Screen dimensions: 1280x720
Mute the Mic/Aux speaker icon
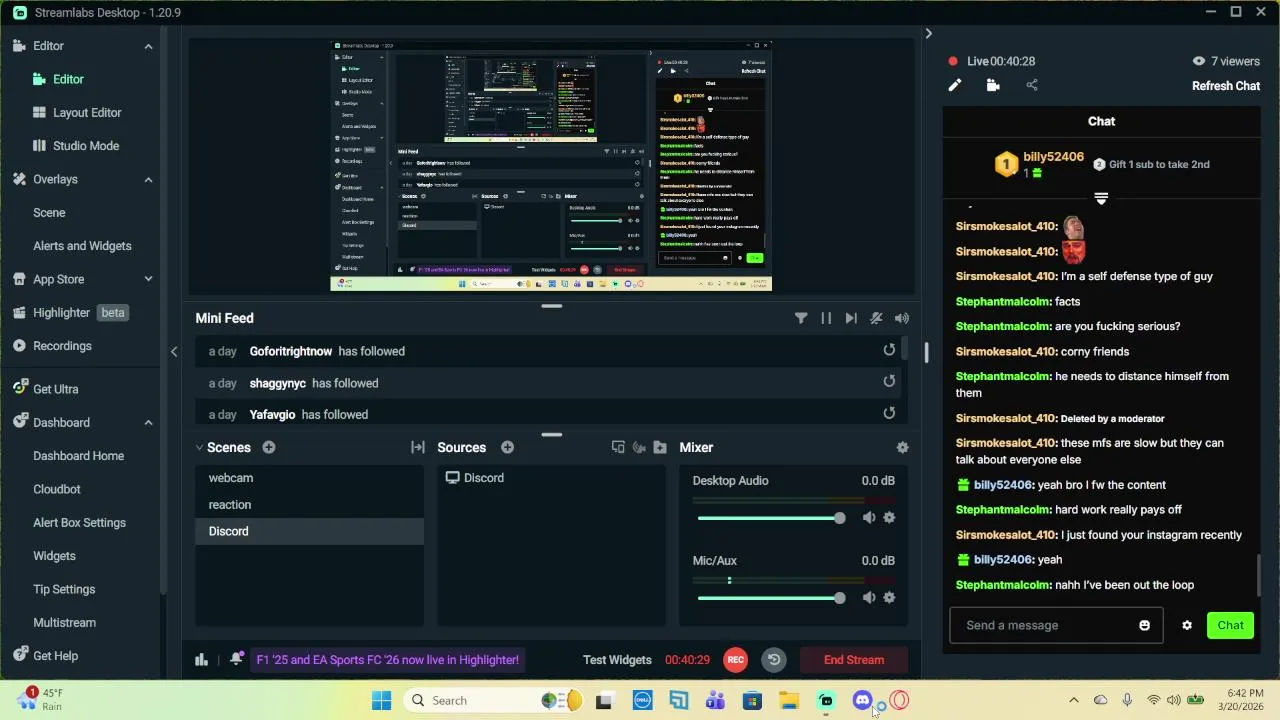tap(869, 597)
